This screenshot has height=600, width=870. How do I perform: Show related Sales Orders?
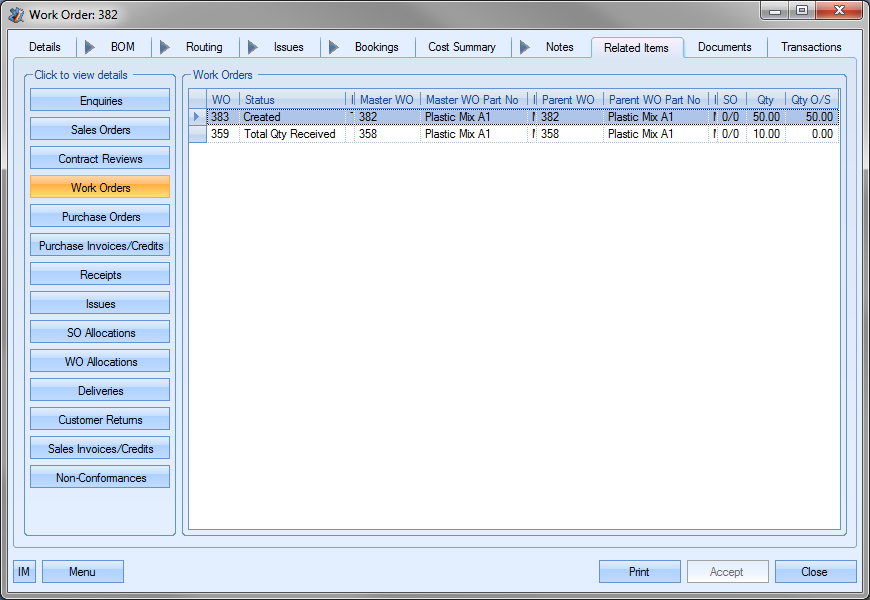tap(100, 130)
